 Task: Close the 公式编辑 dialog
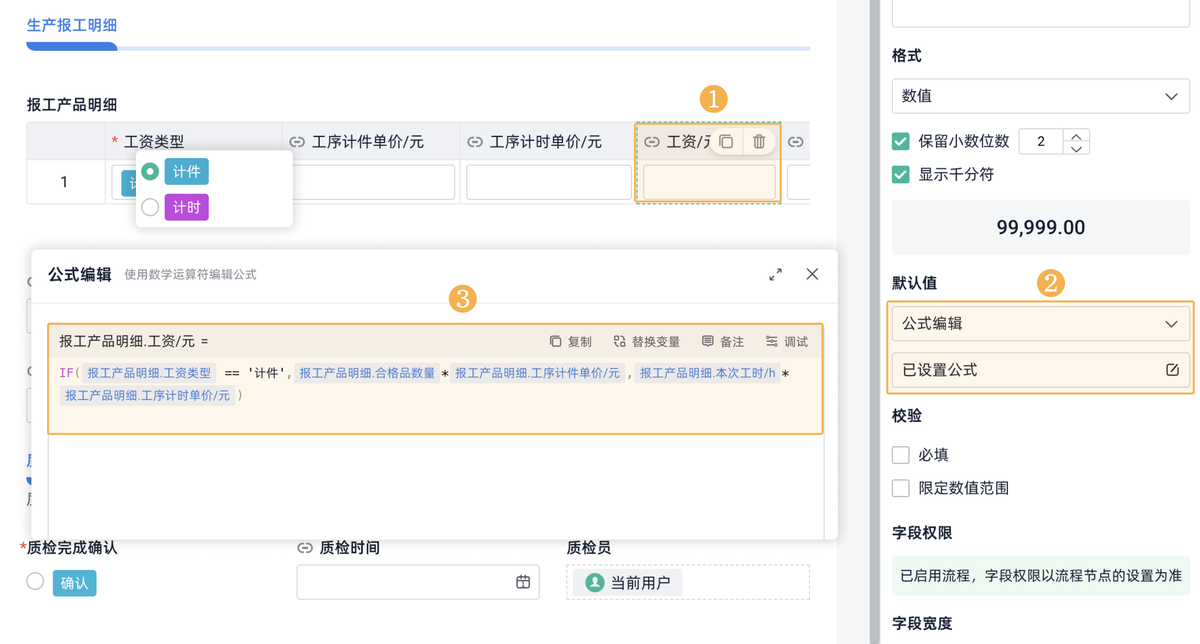812,274
